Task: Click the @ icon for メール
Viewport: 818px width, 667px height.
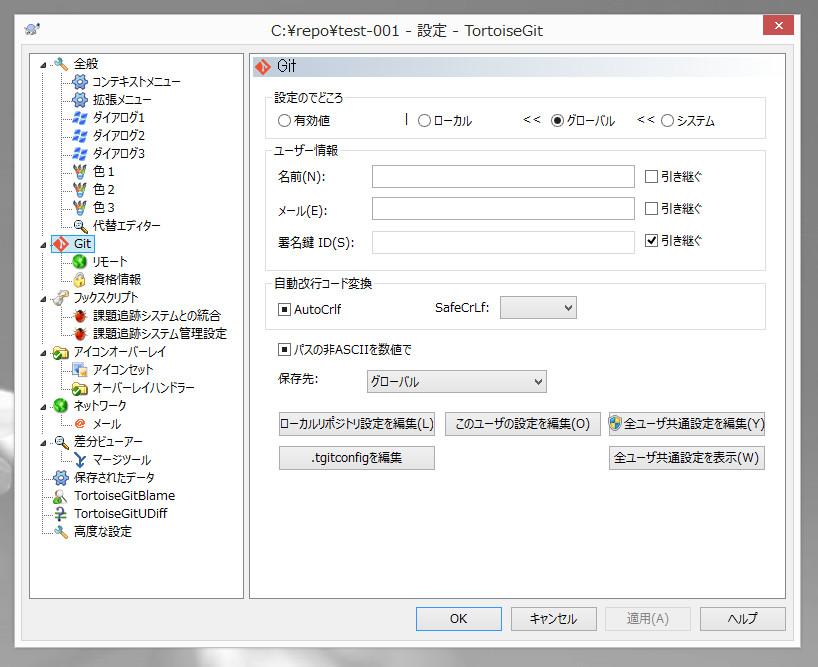Action: click(x=79, y=424)
